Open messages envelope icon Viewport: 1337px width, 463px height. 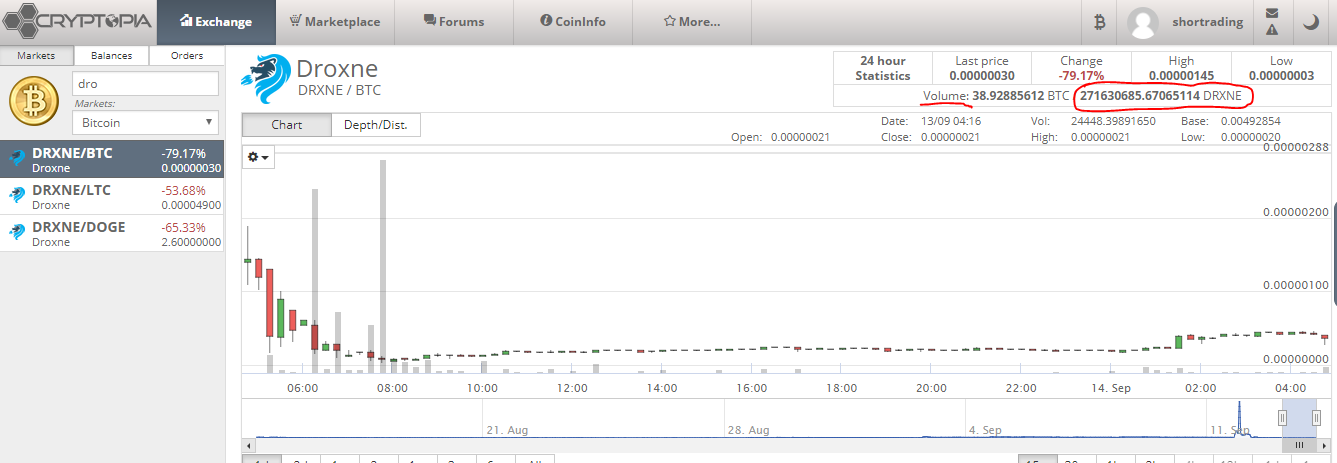coord(1272,14)
